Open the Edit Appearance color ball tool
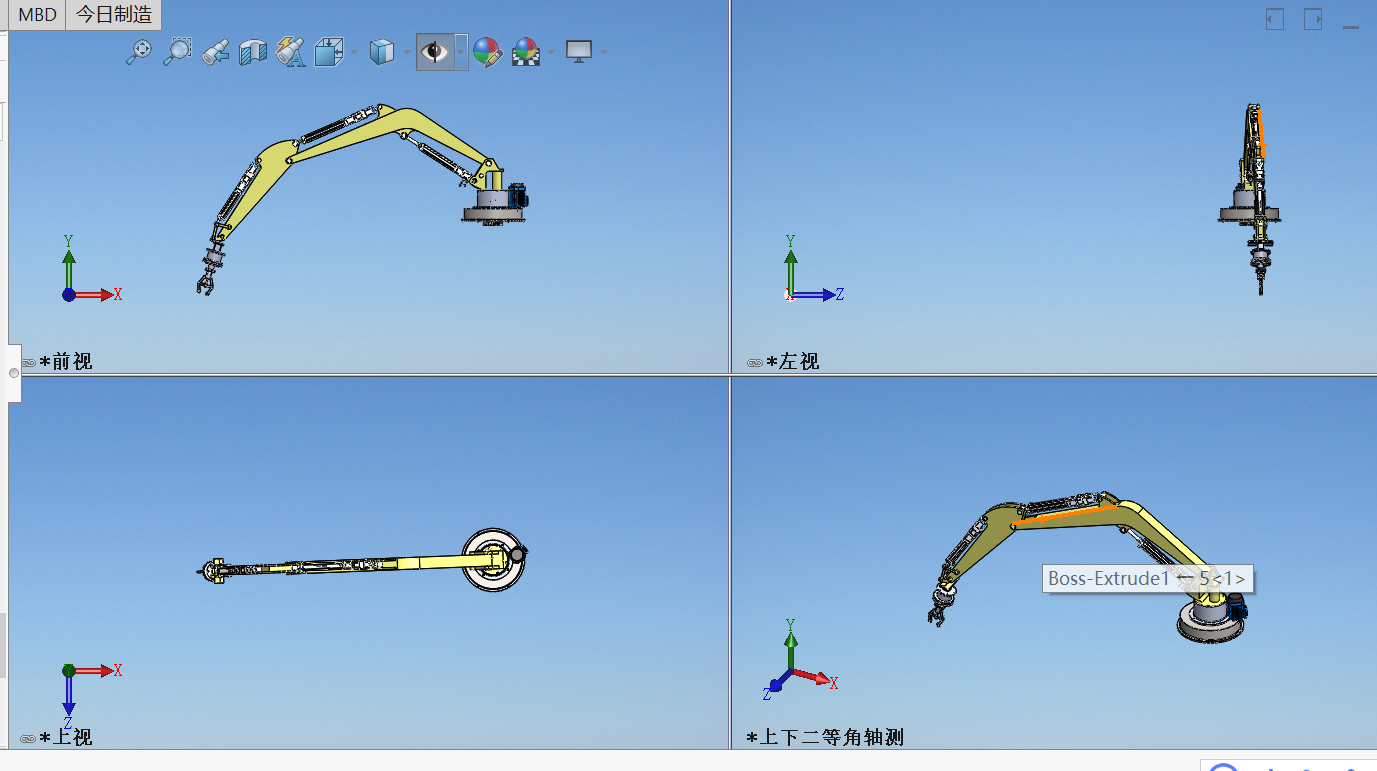The height and width of the screenshot is (771, 1377). [487, 51]
